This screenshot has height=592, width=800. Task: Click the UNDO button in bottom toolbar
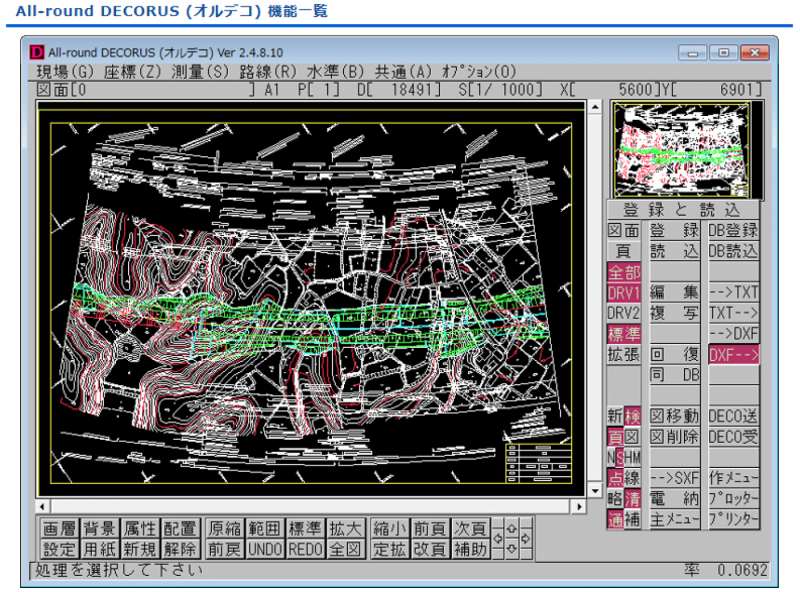[x=265, y=549]
